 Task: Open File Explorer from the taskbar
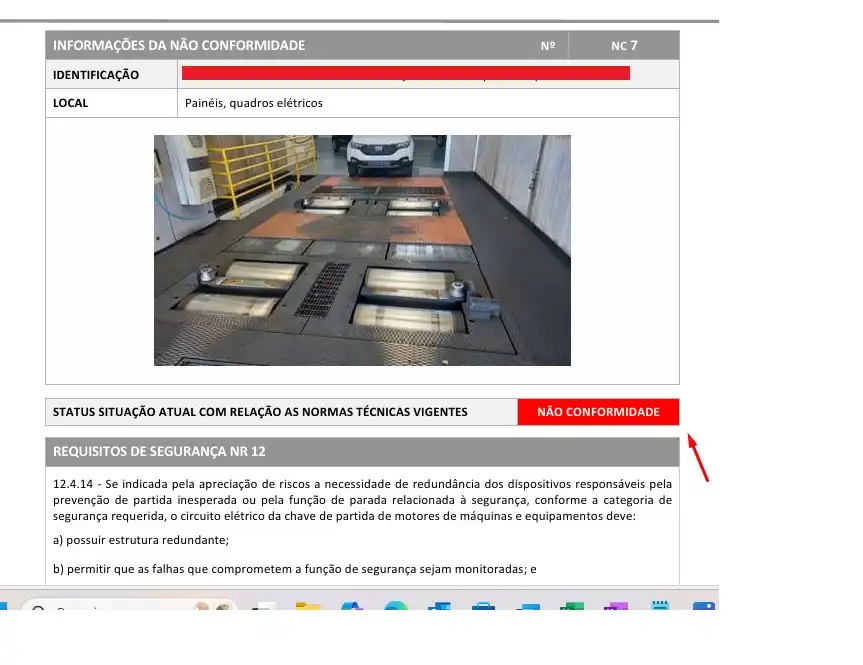tap(307, 606)
